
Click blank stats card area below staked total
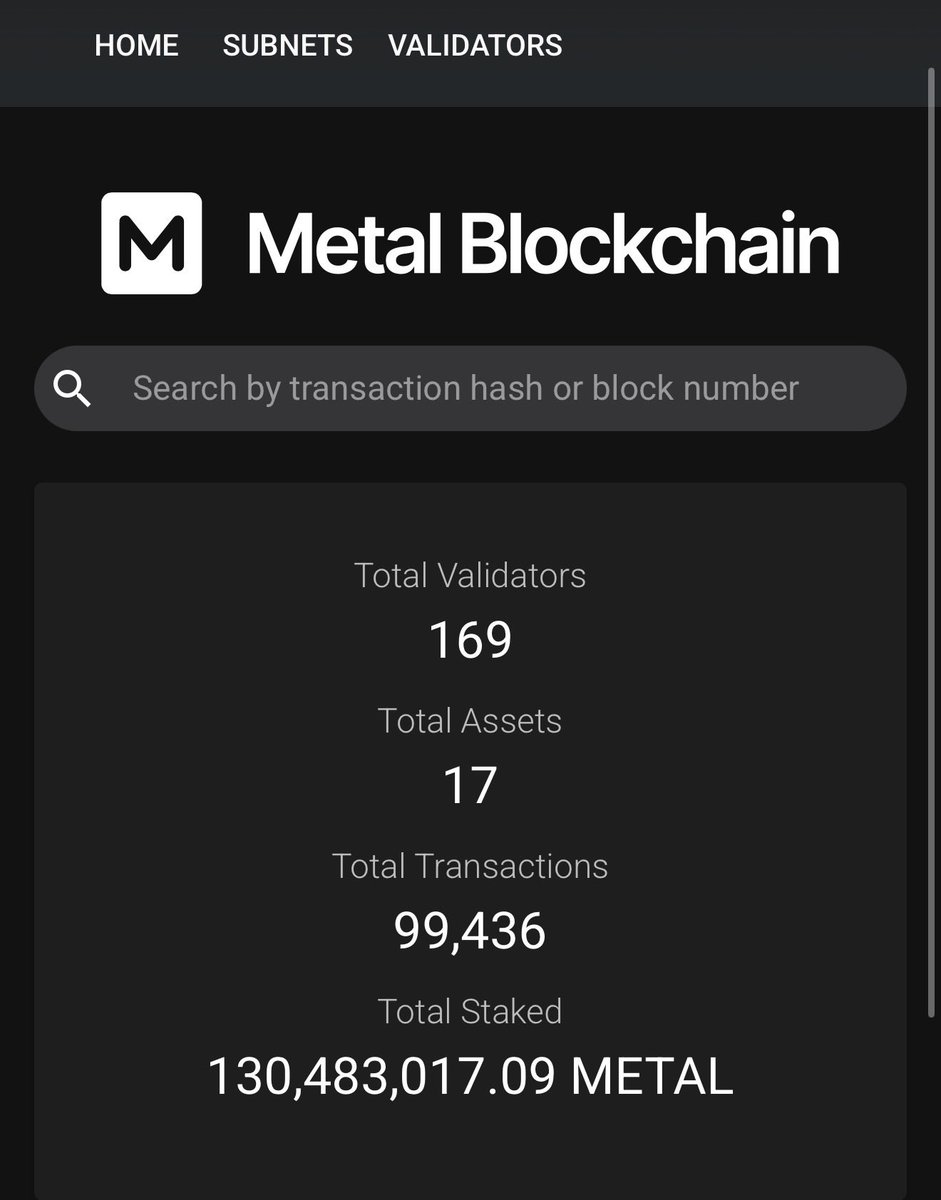tap(470, 1150)
